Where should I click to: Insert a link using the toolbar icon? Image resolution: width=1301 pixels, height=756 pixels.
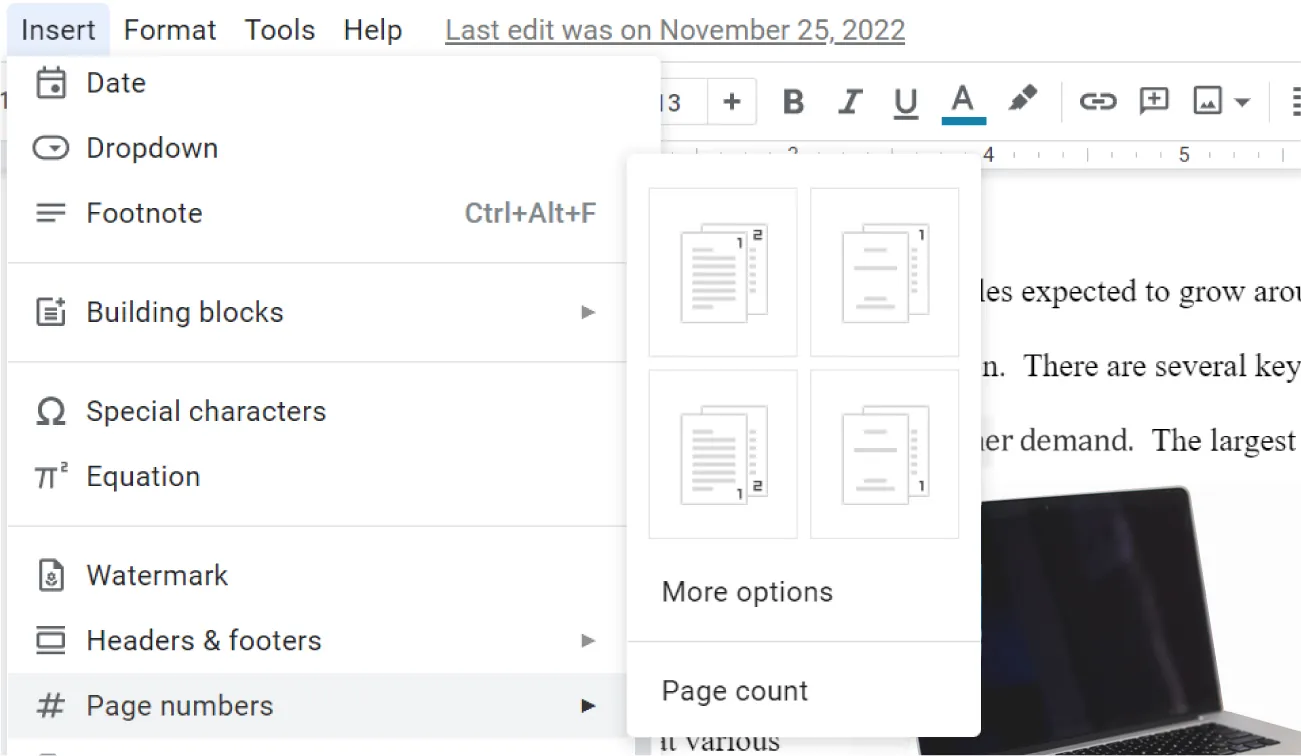click(1097, 101)
